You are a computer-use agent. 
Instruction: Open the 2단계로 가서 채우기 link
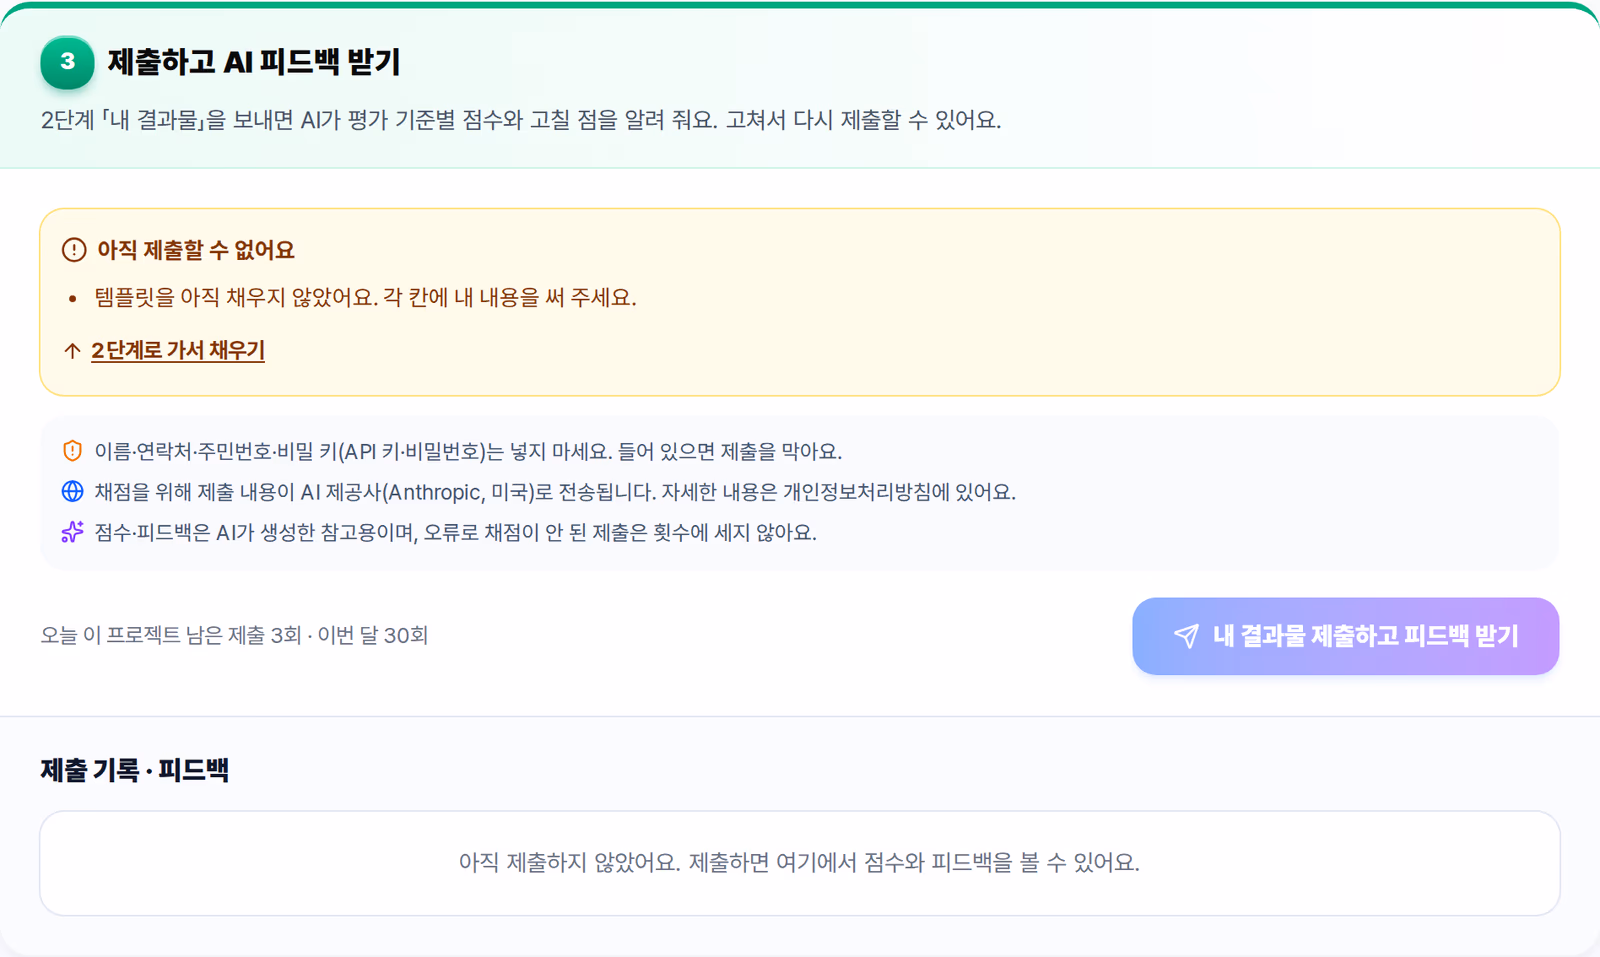coord(178,351)
